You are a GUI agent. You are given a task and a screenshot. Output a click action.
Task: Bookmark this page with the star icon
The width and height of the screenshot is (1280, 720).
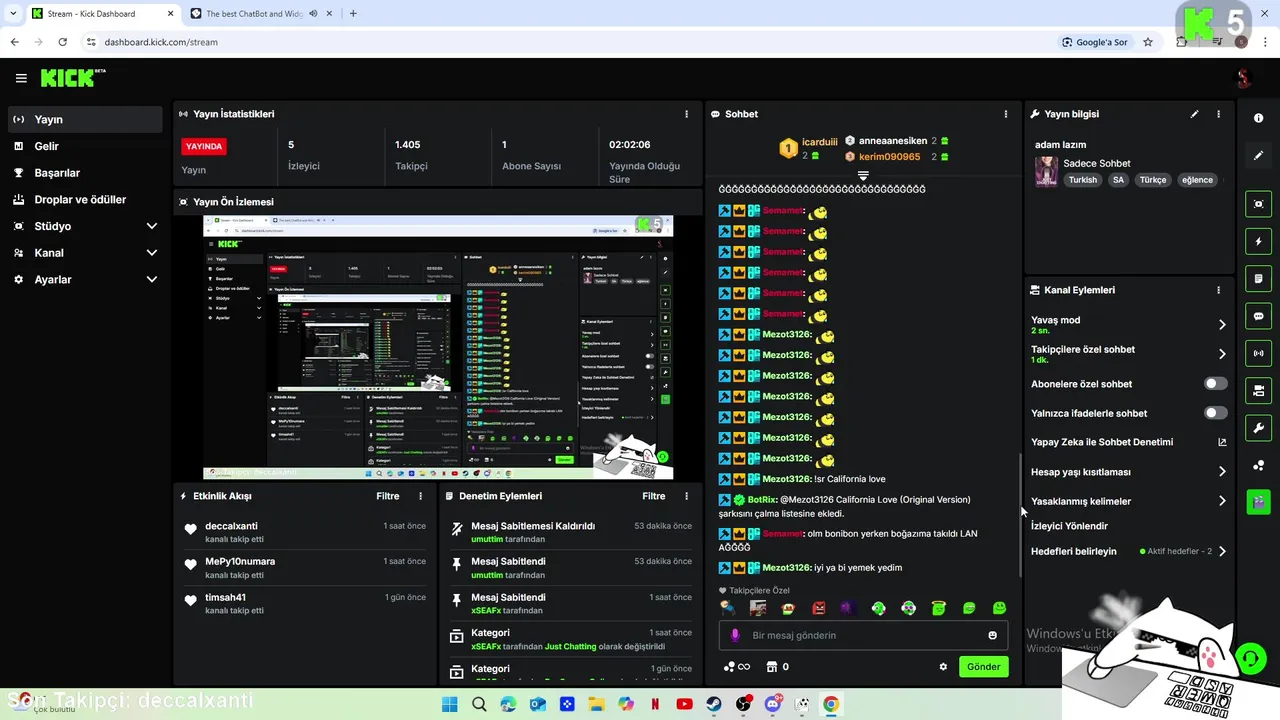(x=1148, y=42)
